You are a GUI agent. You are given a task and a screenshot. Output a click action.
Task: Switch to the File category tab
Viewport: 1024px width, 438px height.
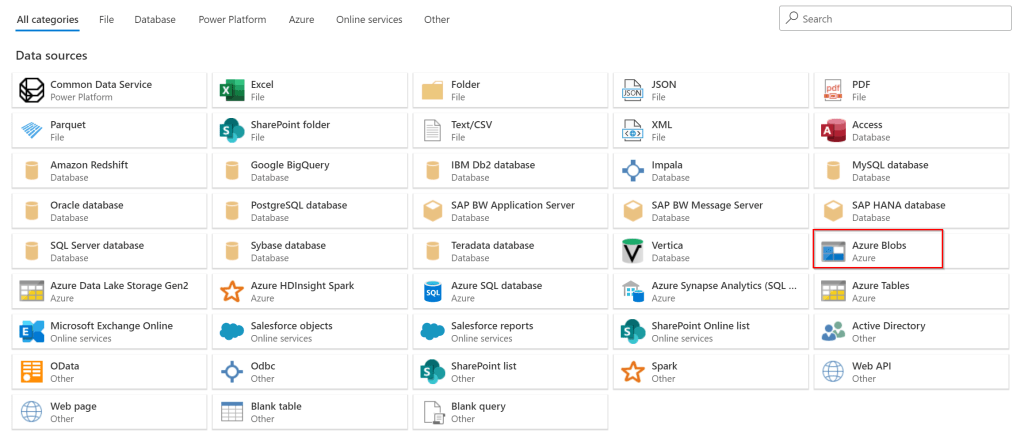coord(107,20)
